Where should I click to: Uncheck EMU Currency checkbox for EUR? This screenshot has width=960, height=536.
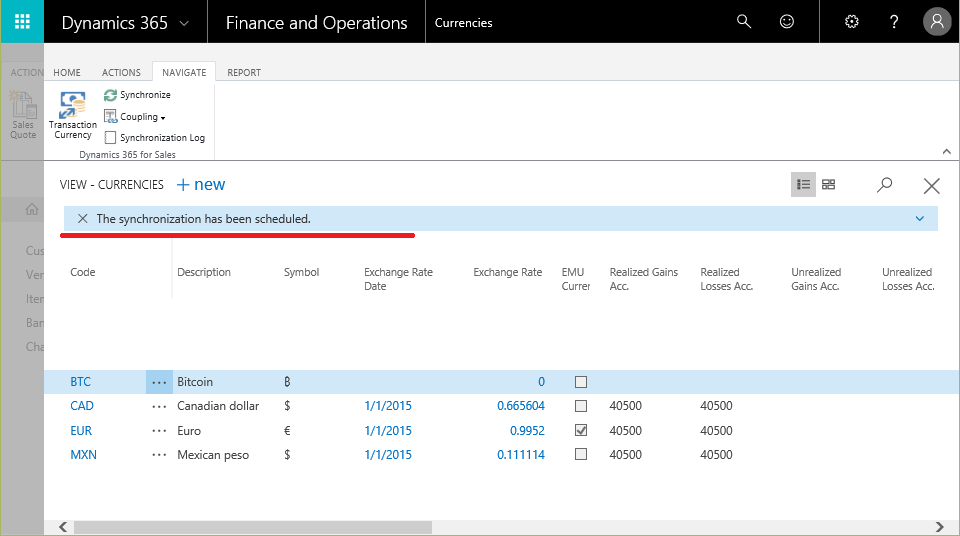(x=581, y=430)
